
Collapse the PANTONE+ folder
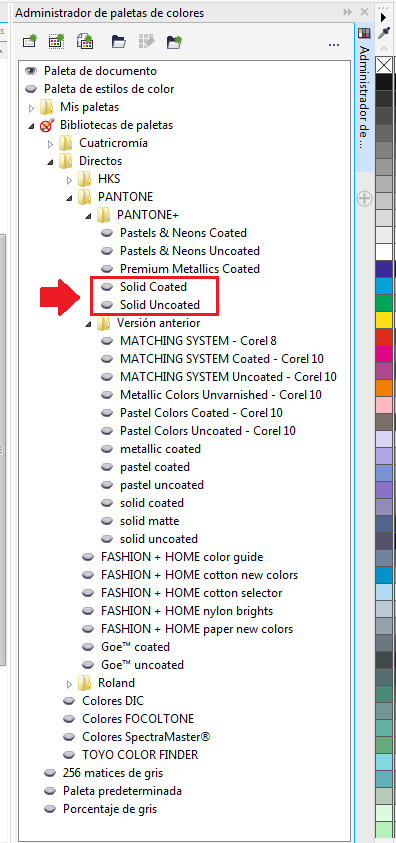89,216
